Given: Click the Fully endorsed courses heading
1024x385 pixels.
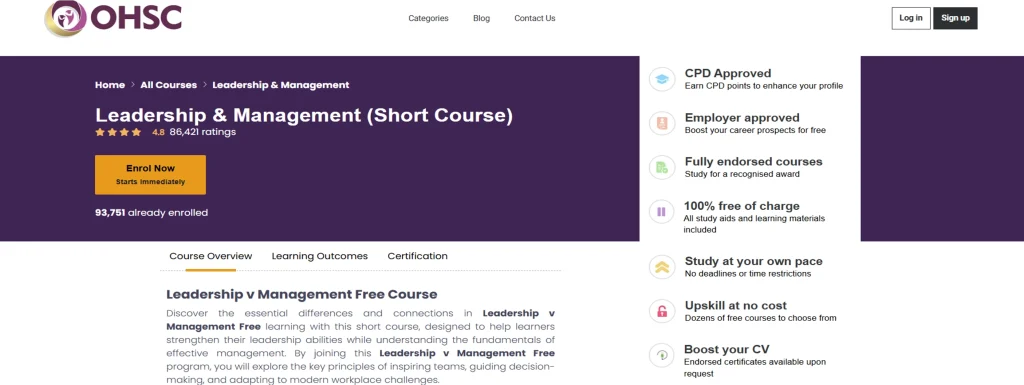Looking at the screenshot, I should (754, 162).
